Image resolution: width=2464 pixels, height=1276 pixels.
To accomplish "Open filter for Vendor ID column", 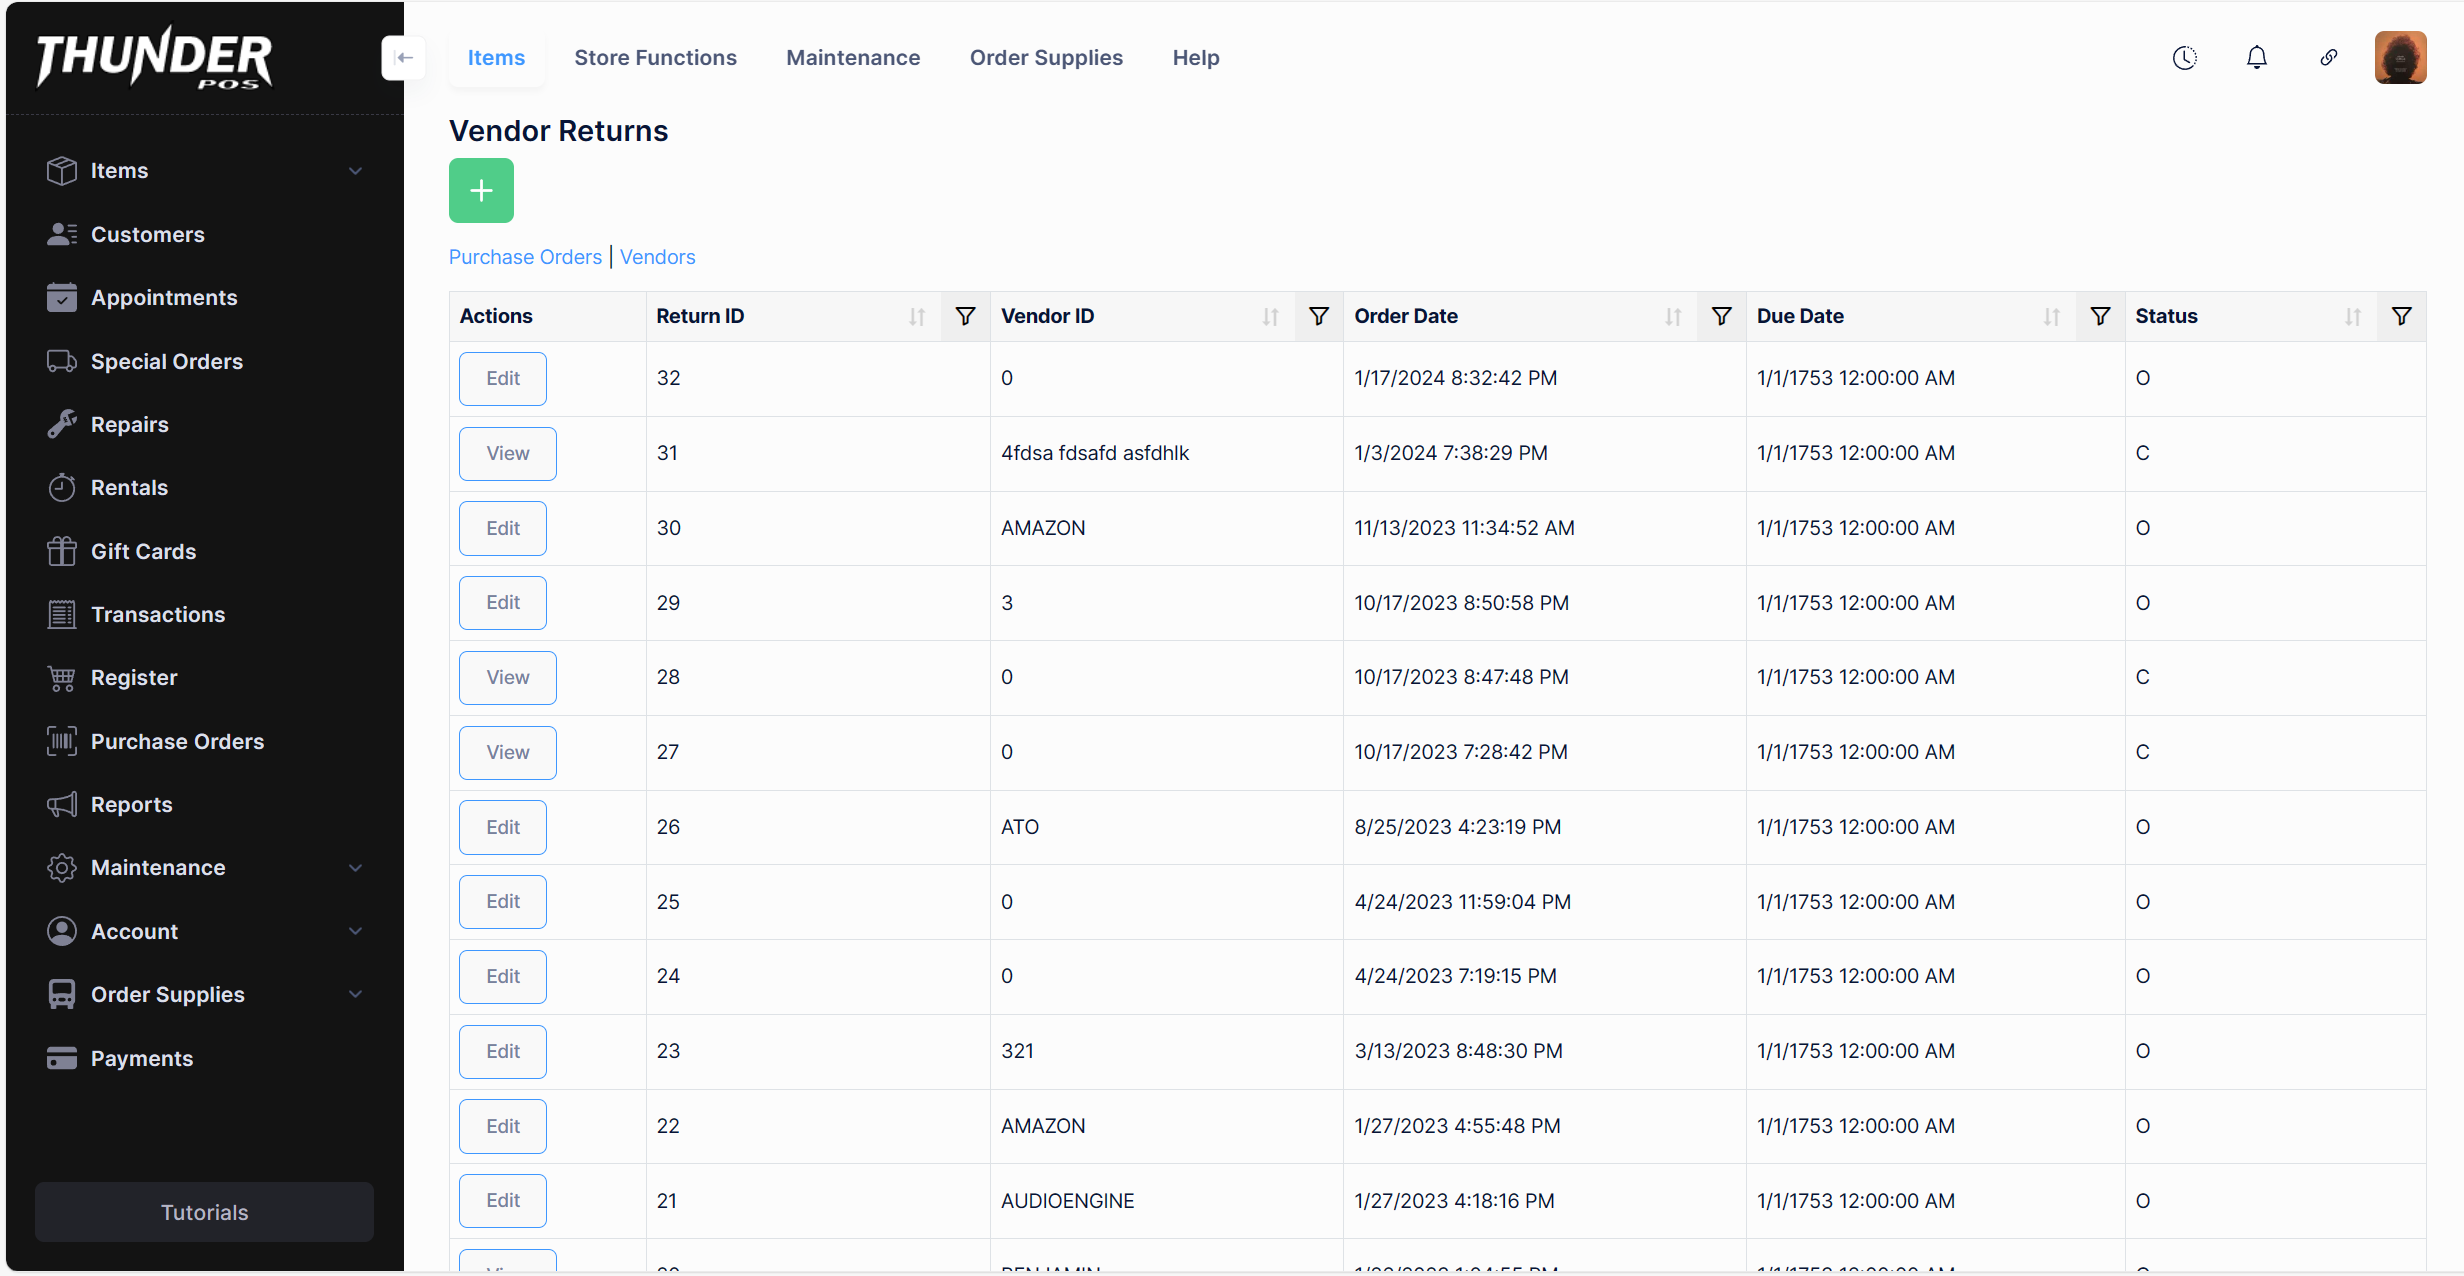I will [1319, 316].
